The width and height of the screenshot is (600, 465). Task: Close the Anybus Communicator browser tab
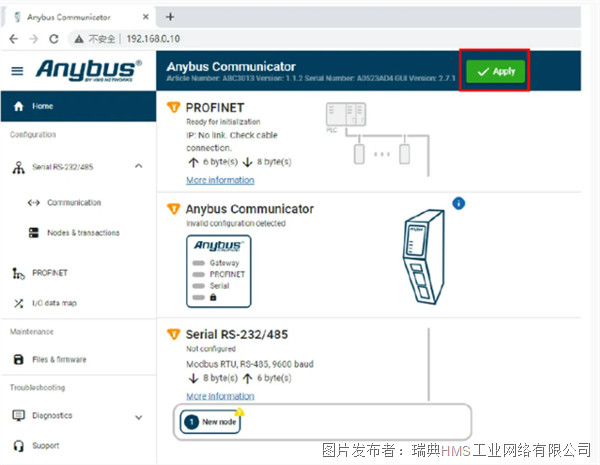[145, 17]
